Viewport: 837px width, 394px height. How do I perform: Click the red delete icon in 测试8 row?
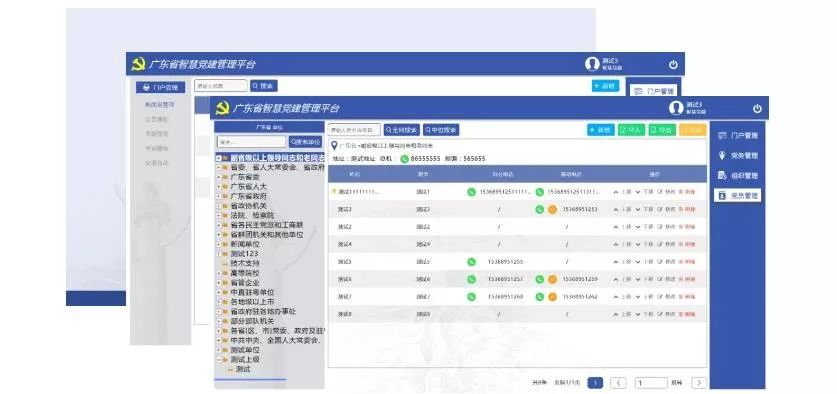point(681,314)
